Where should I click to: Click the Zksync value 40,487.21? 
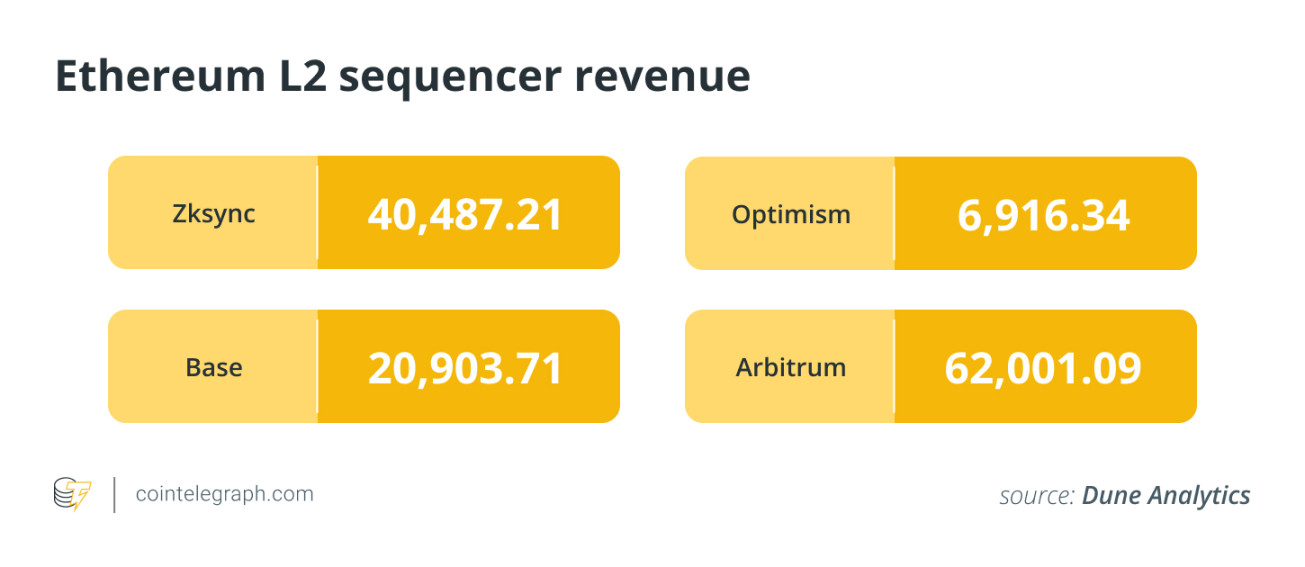tap(466, 214)
